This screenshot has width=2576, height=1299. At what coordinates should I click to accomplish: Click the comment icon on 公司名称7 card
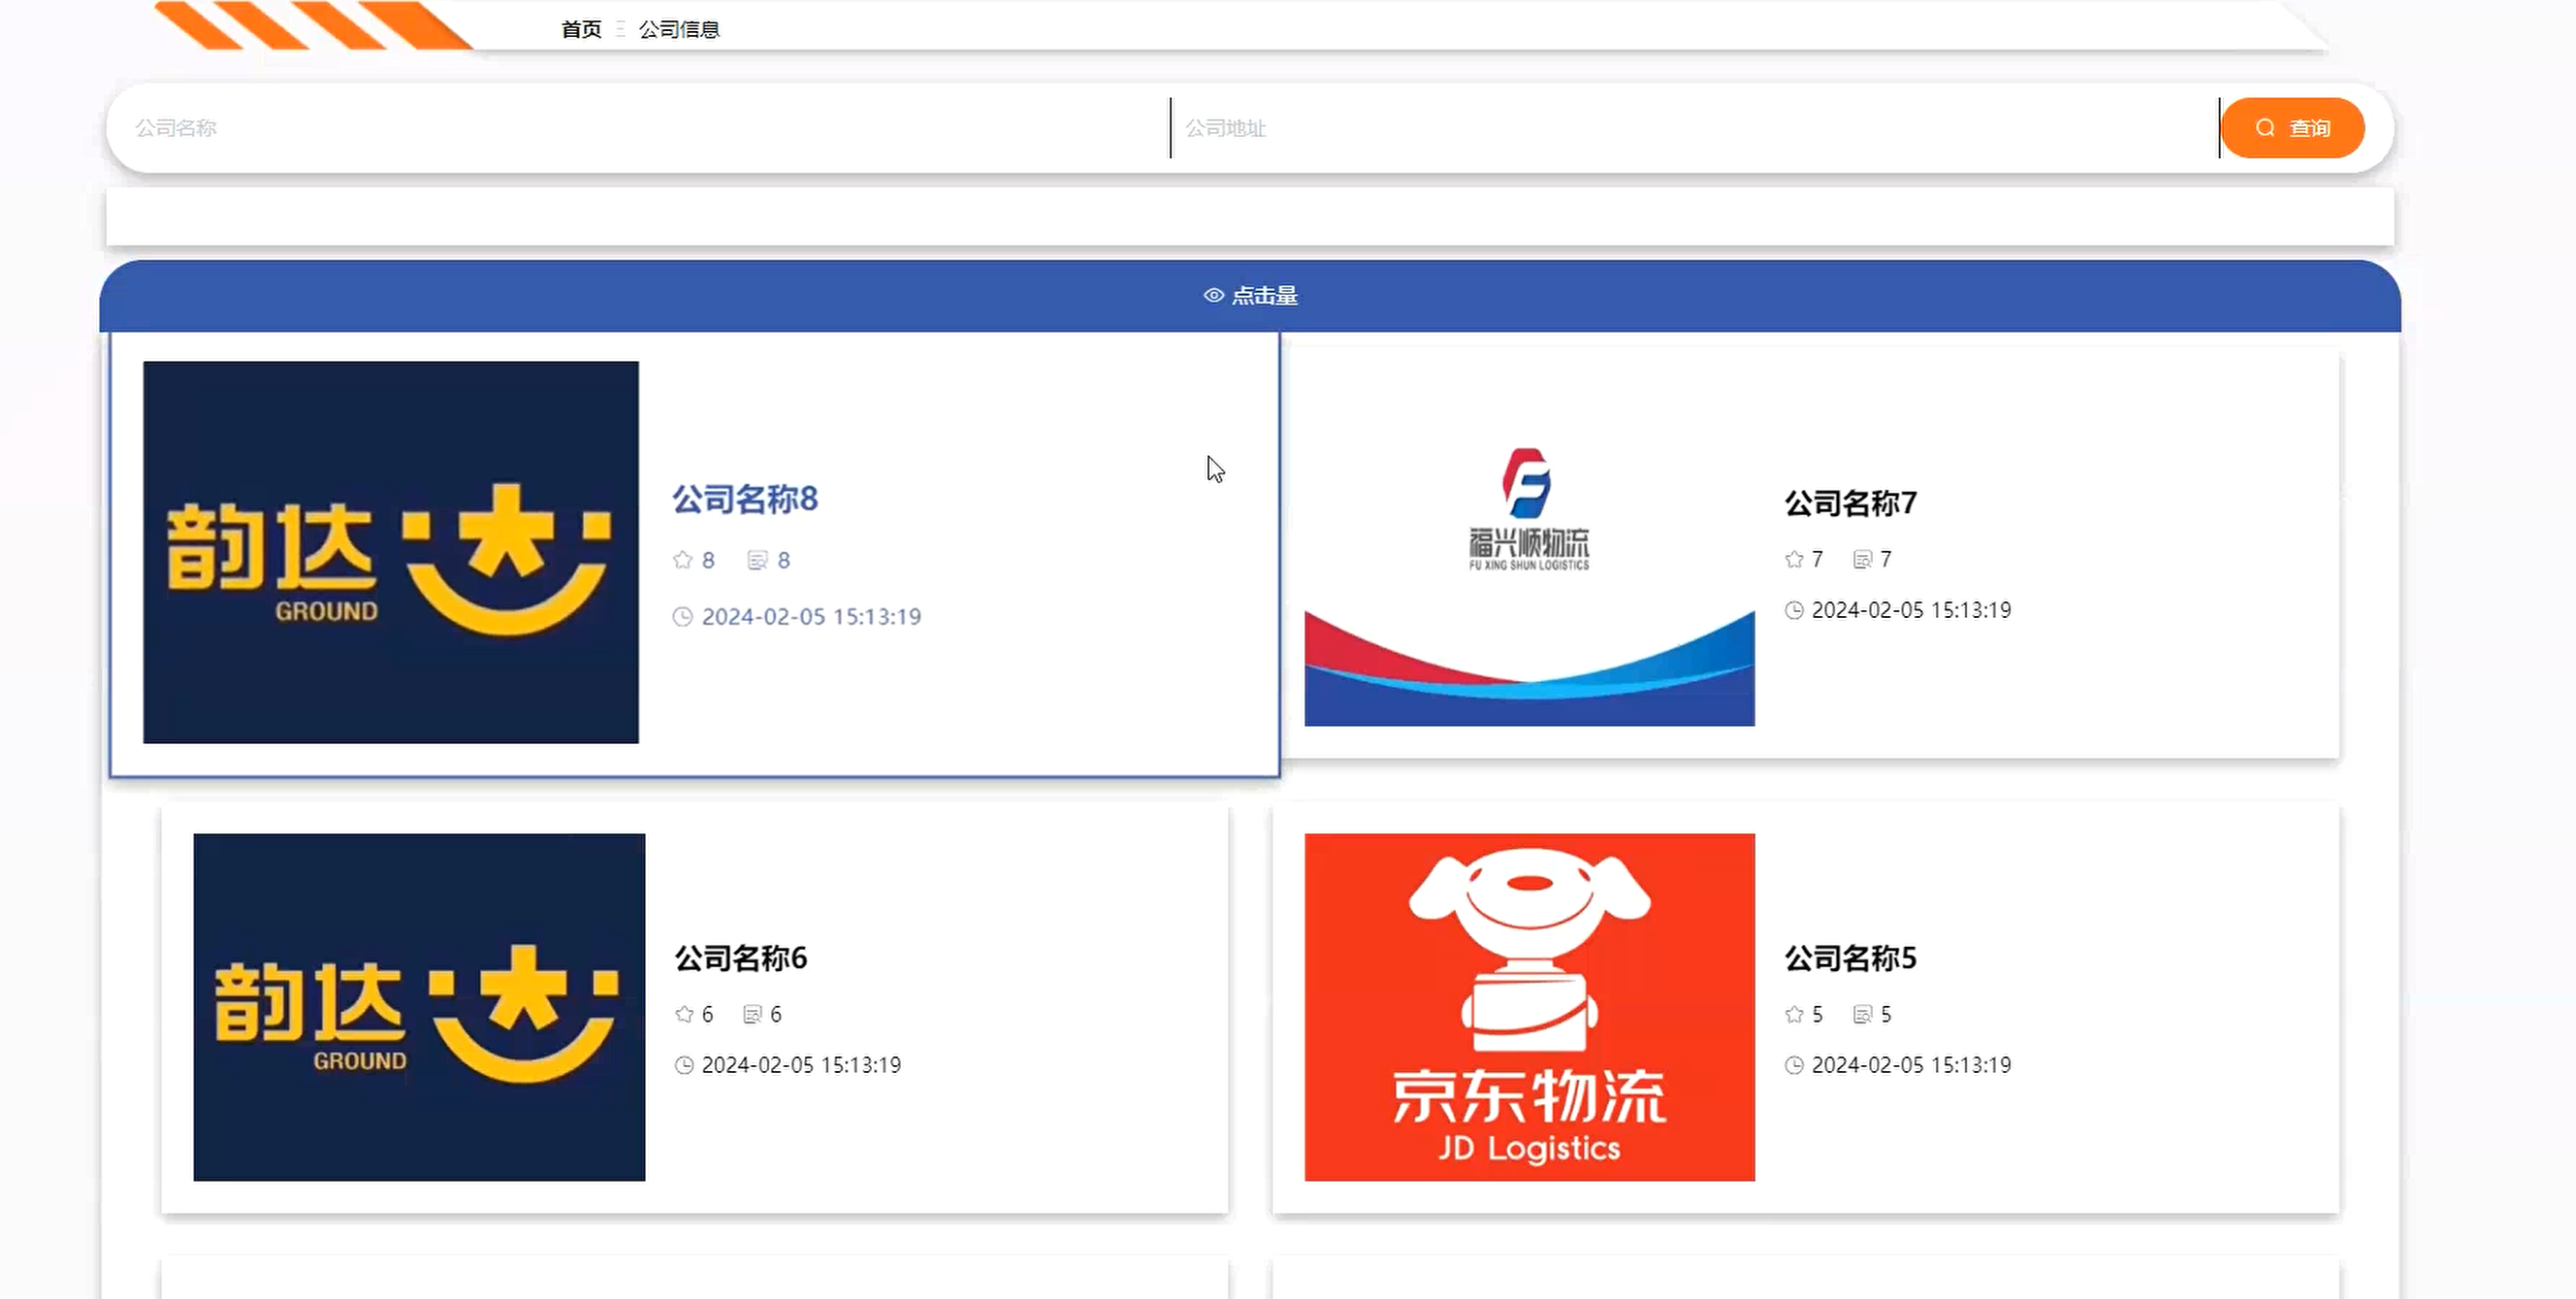1862,559
